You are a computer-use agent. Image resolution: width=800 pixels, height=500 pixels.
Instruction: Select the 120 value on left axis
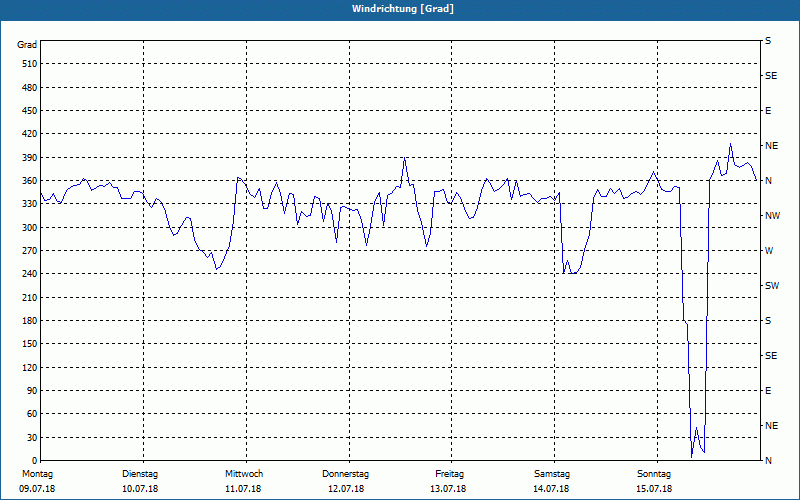click(x=30, y=367)
